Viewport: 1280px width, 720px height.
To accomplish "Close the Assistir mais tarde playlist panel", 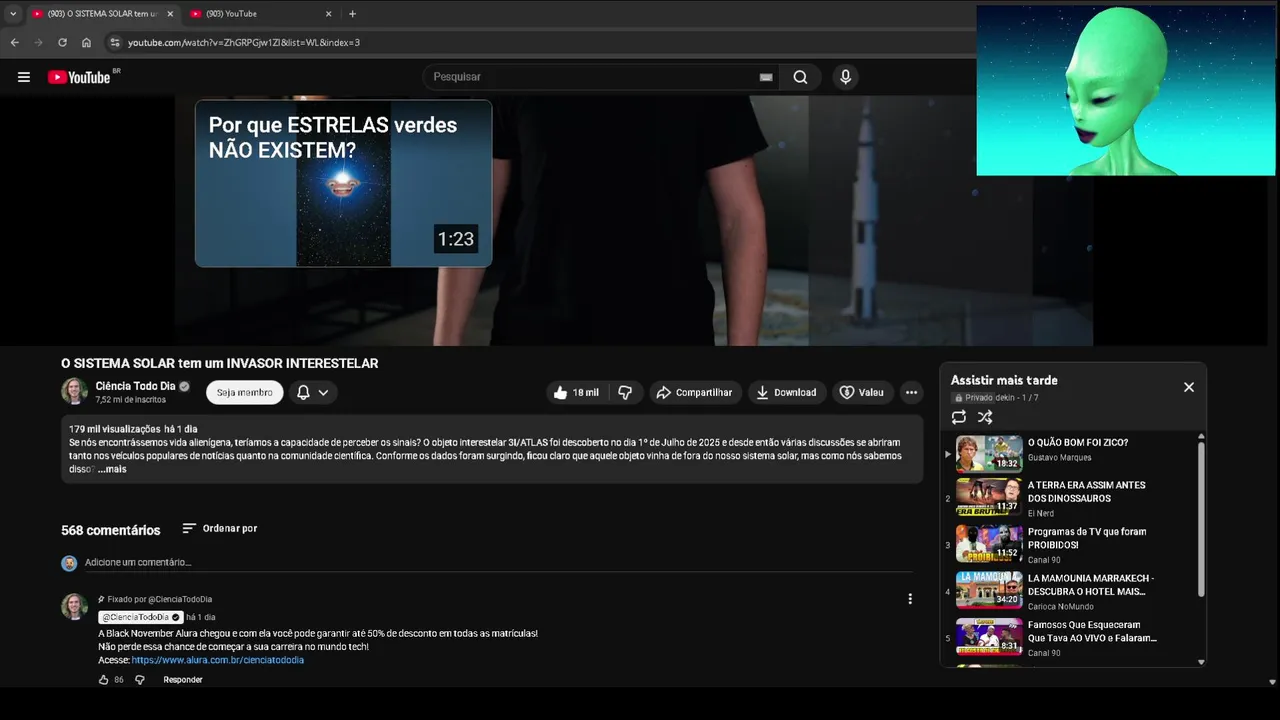I will coord(1189,387).
